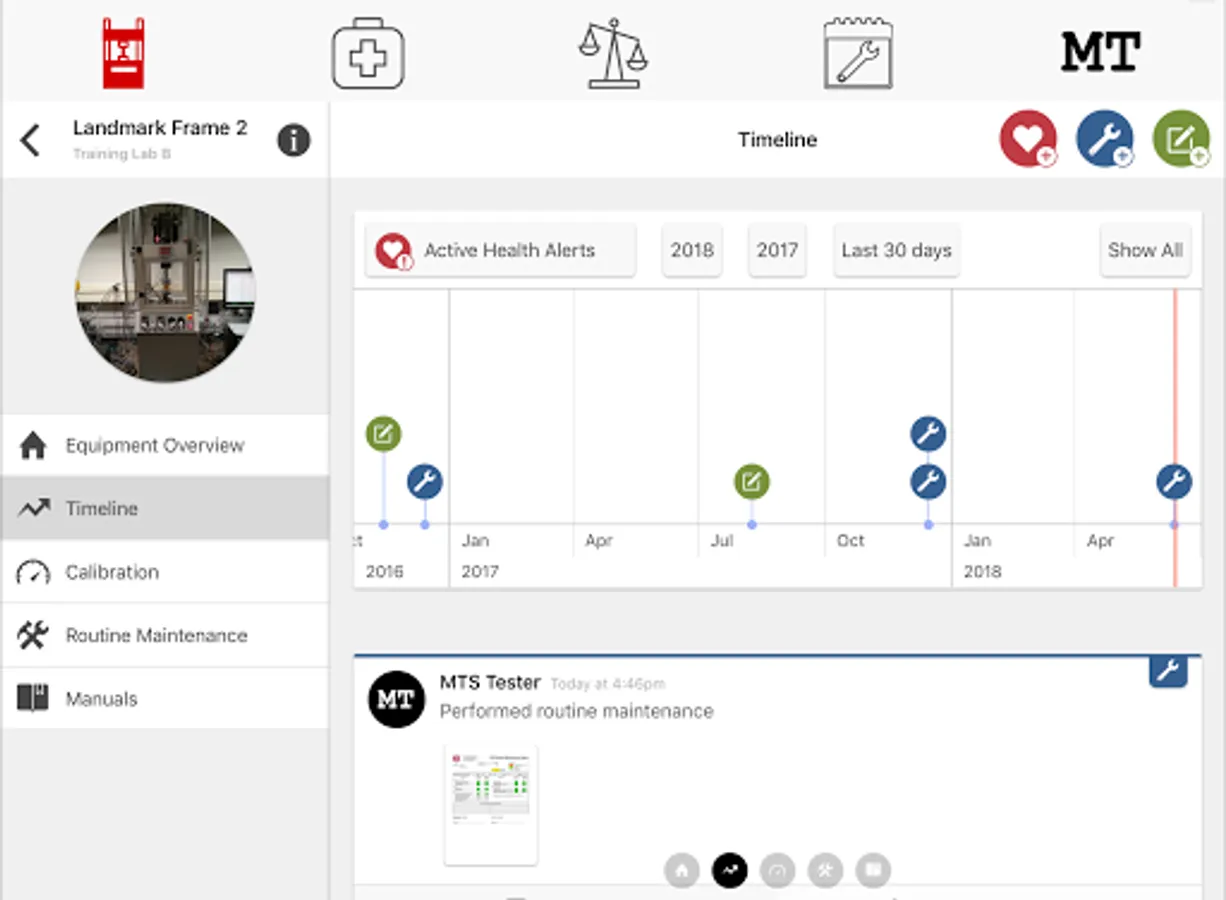
Task: Tap the manual book dot in bottom pager
Action: (873, 871)
